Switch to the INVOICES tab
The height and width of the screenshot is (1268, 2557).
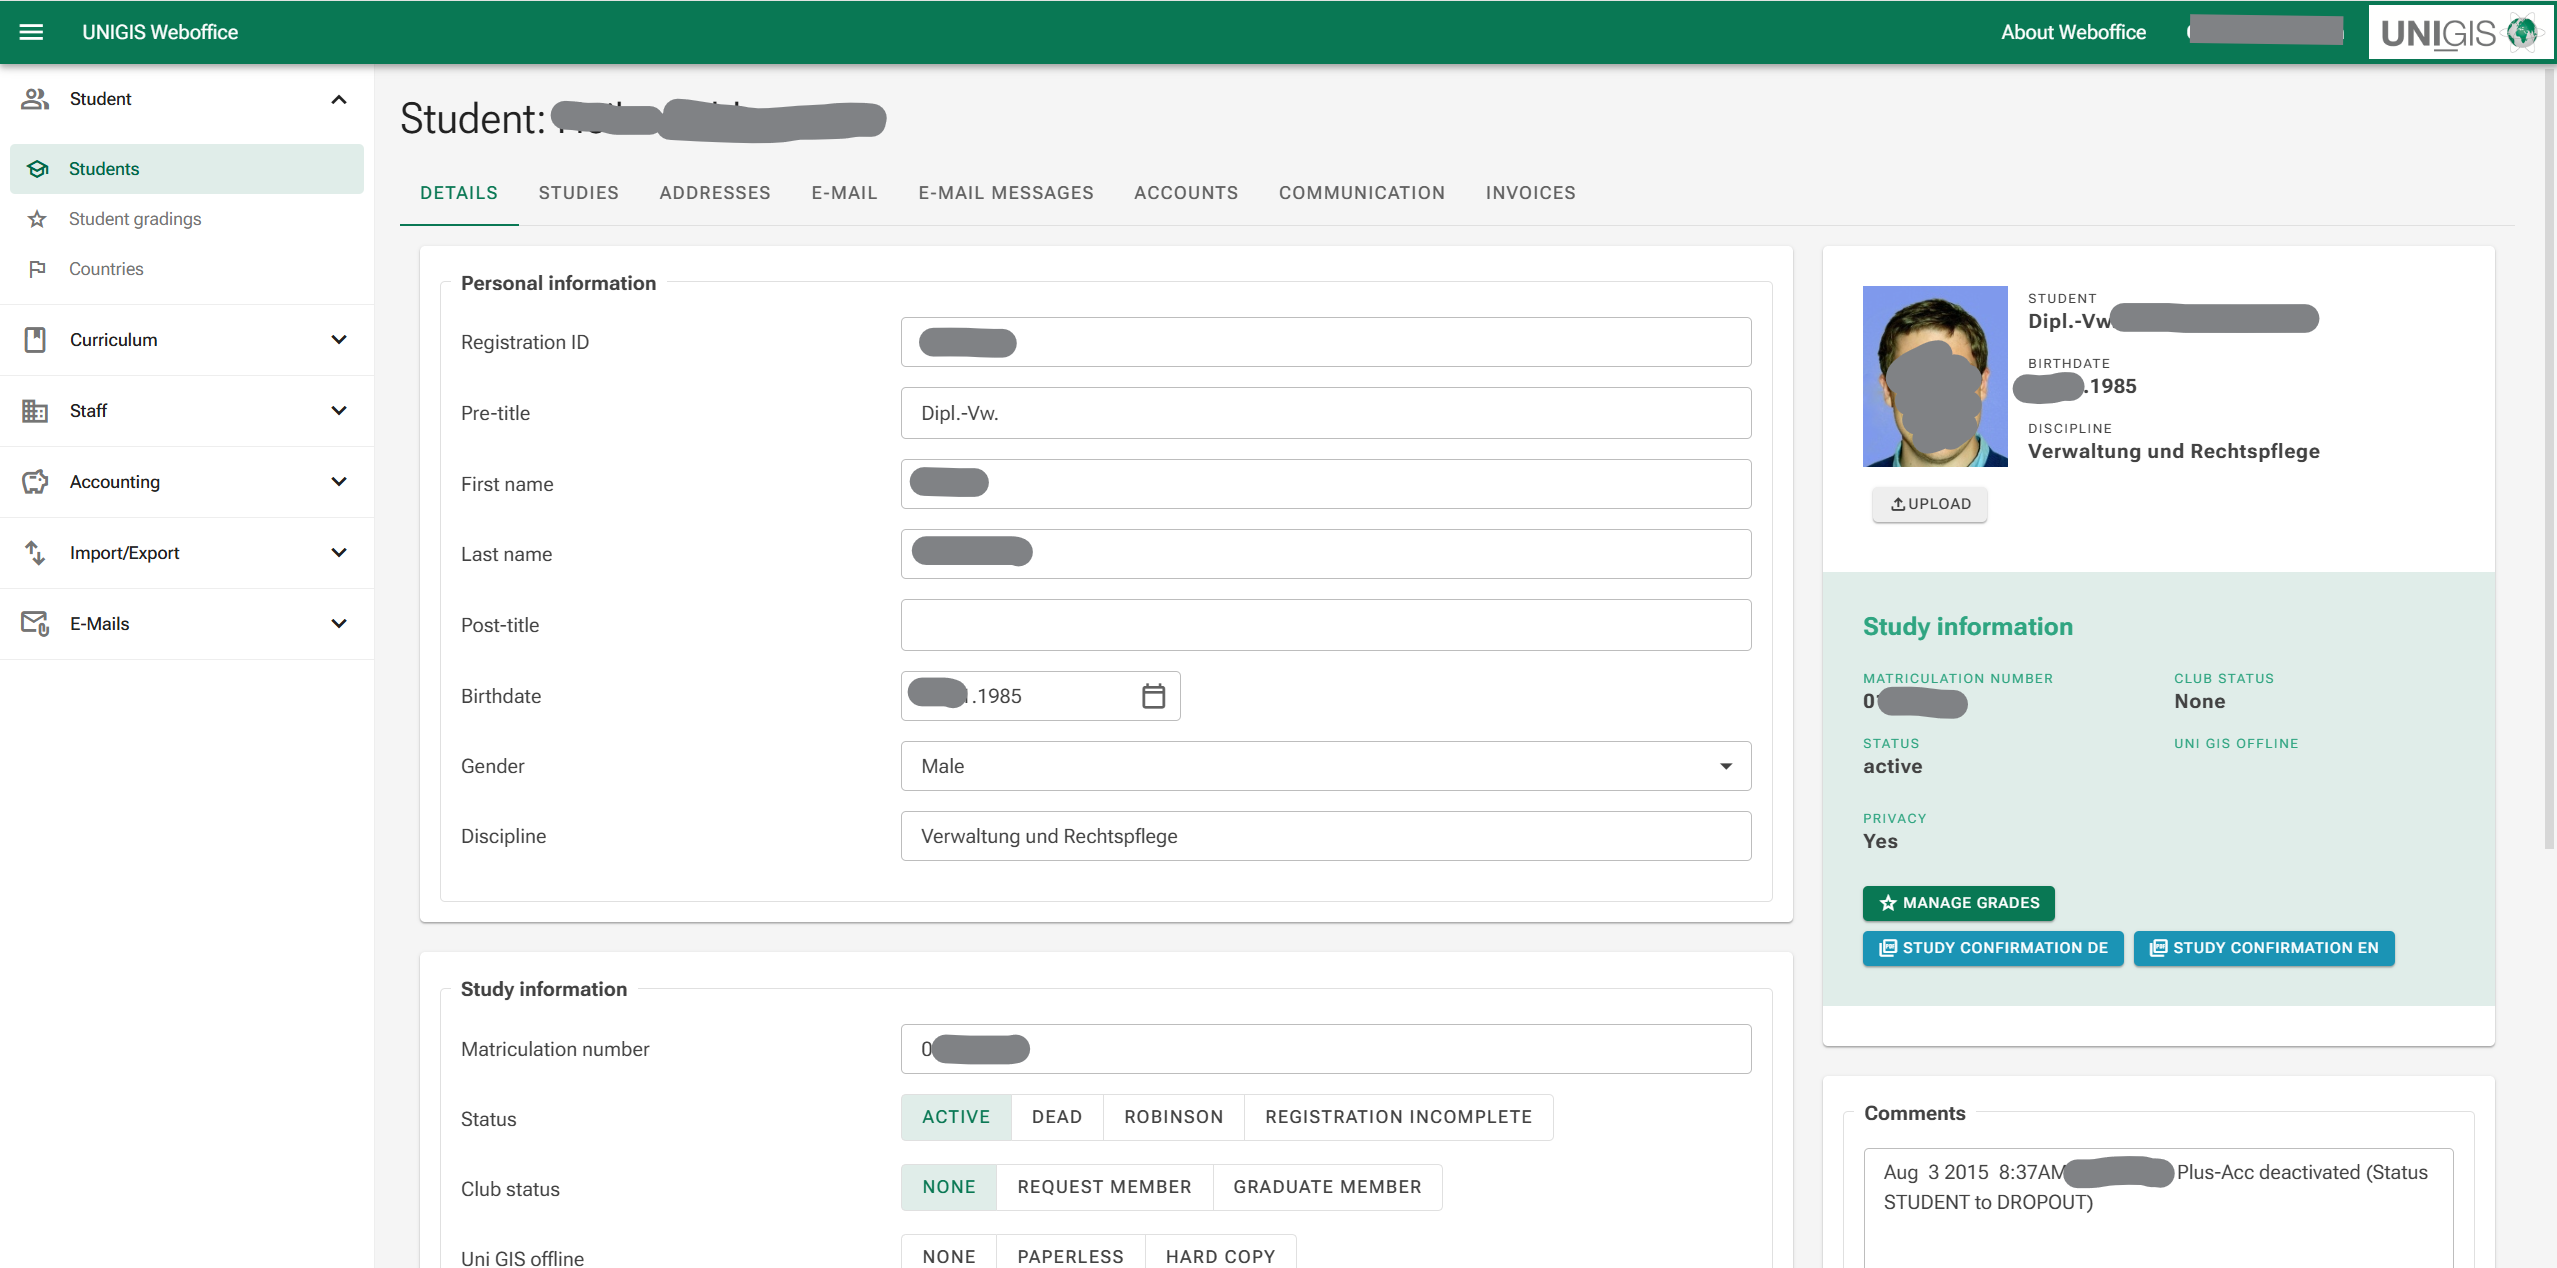1531,193
